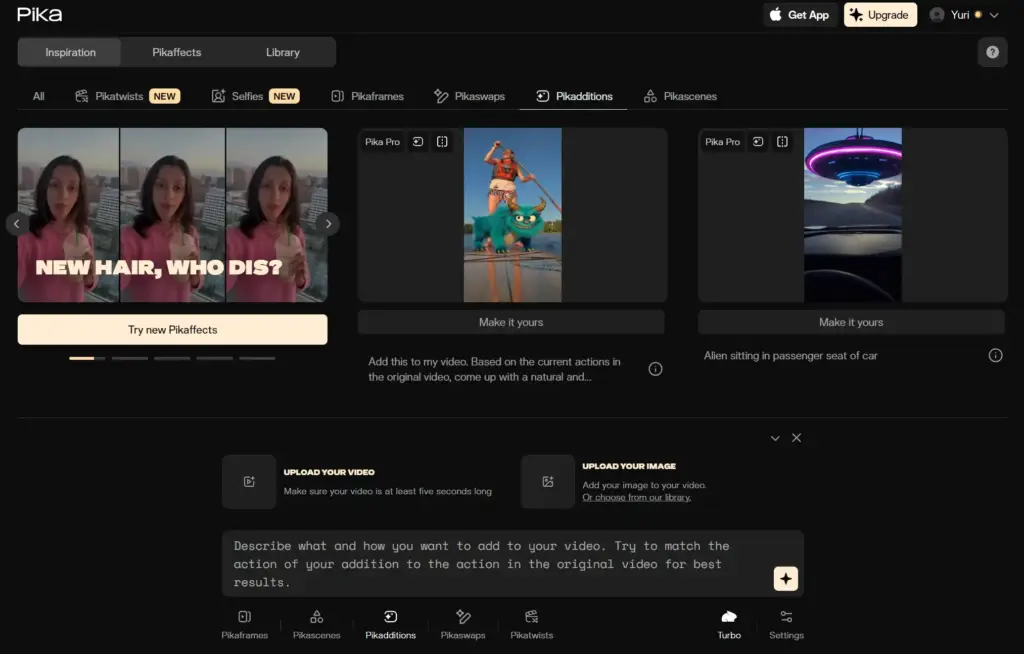The width and height of the screenshot is (1024, 654).
Task: Click the frame icon on the paddleboard card
Action: tap(442, 142)
